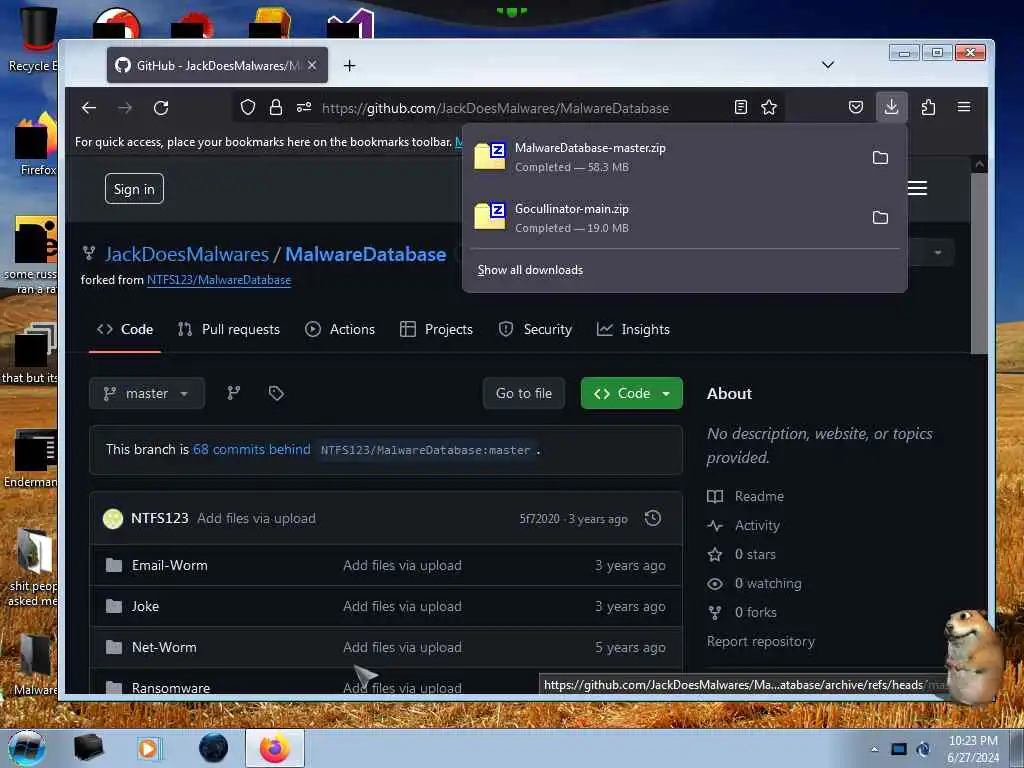Open commit 5f72020 link

[539, 519]
